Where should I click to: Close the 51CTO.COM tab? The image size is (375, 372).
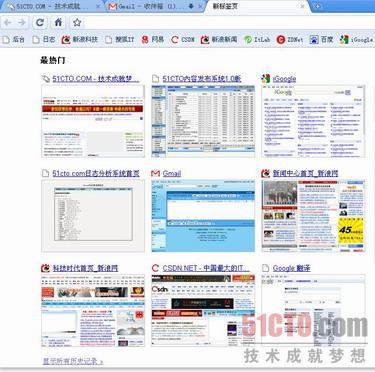coord(98,6)
